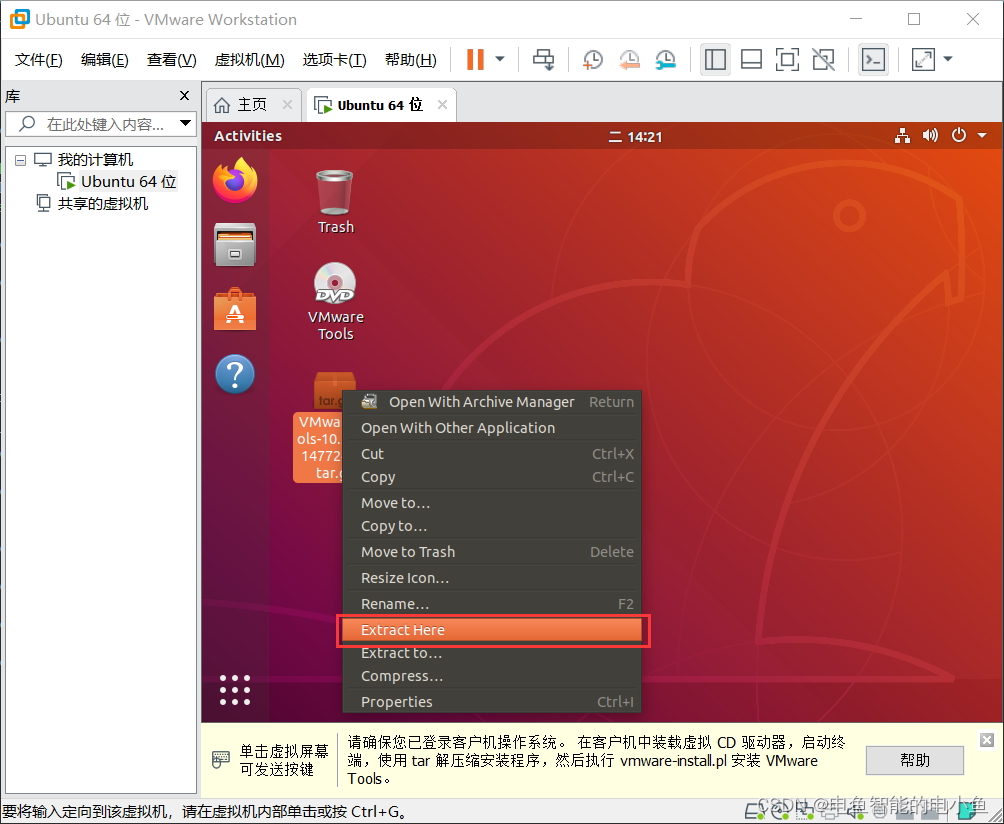
Task: Open the stretch mode dropdown arrow
Action: pos(948,60)
